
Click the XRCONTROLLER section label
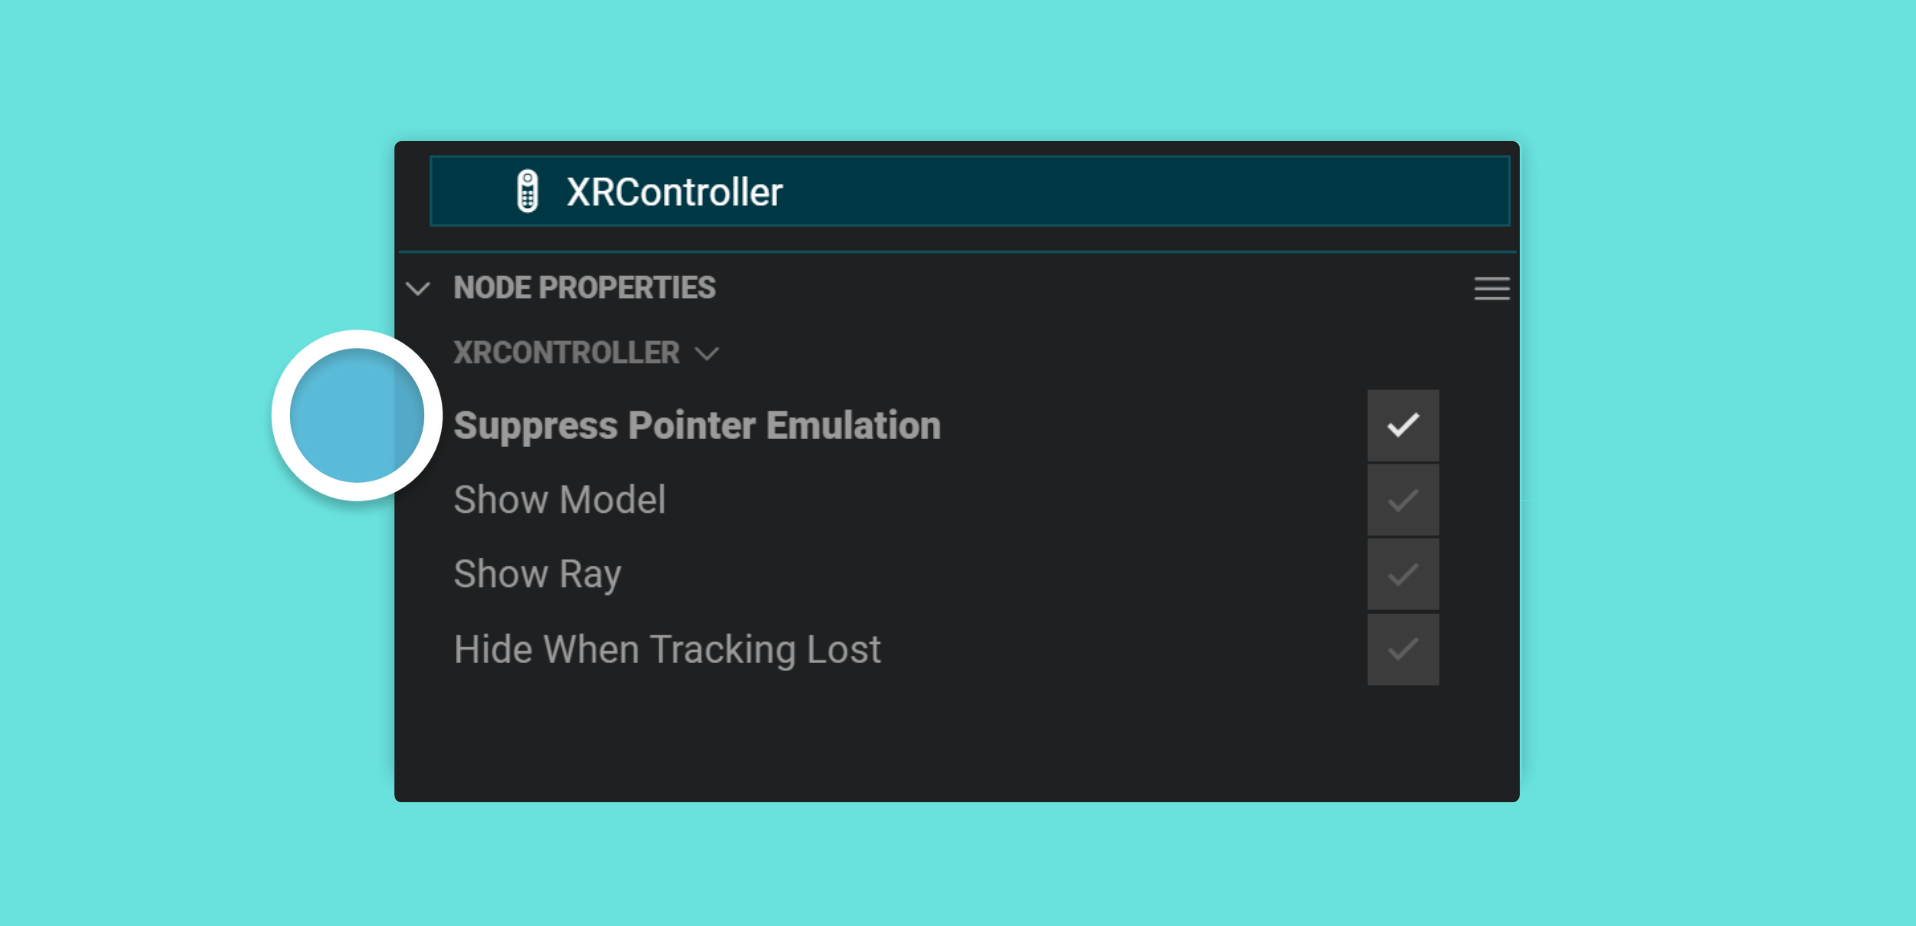click(x=566, y=353)
